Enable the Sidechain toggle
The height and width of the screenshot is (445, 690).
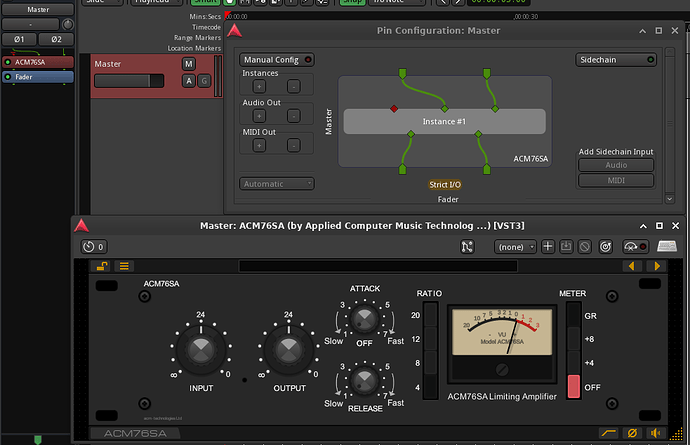[616, 60]
